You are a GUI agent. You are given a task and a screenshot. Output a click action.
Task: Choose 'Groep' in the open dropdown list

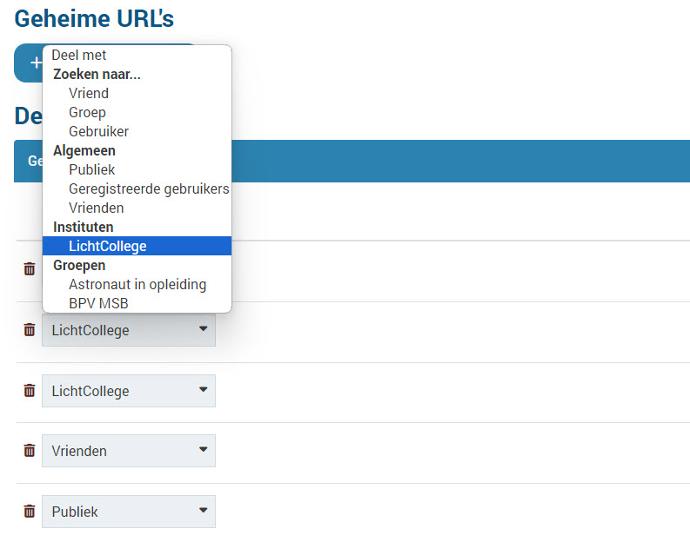coord(87,112)
